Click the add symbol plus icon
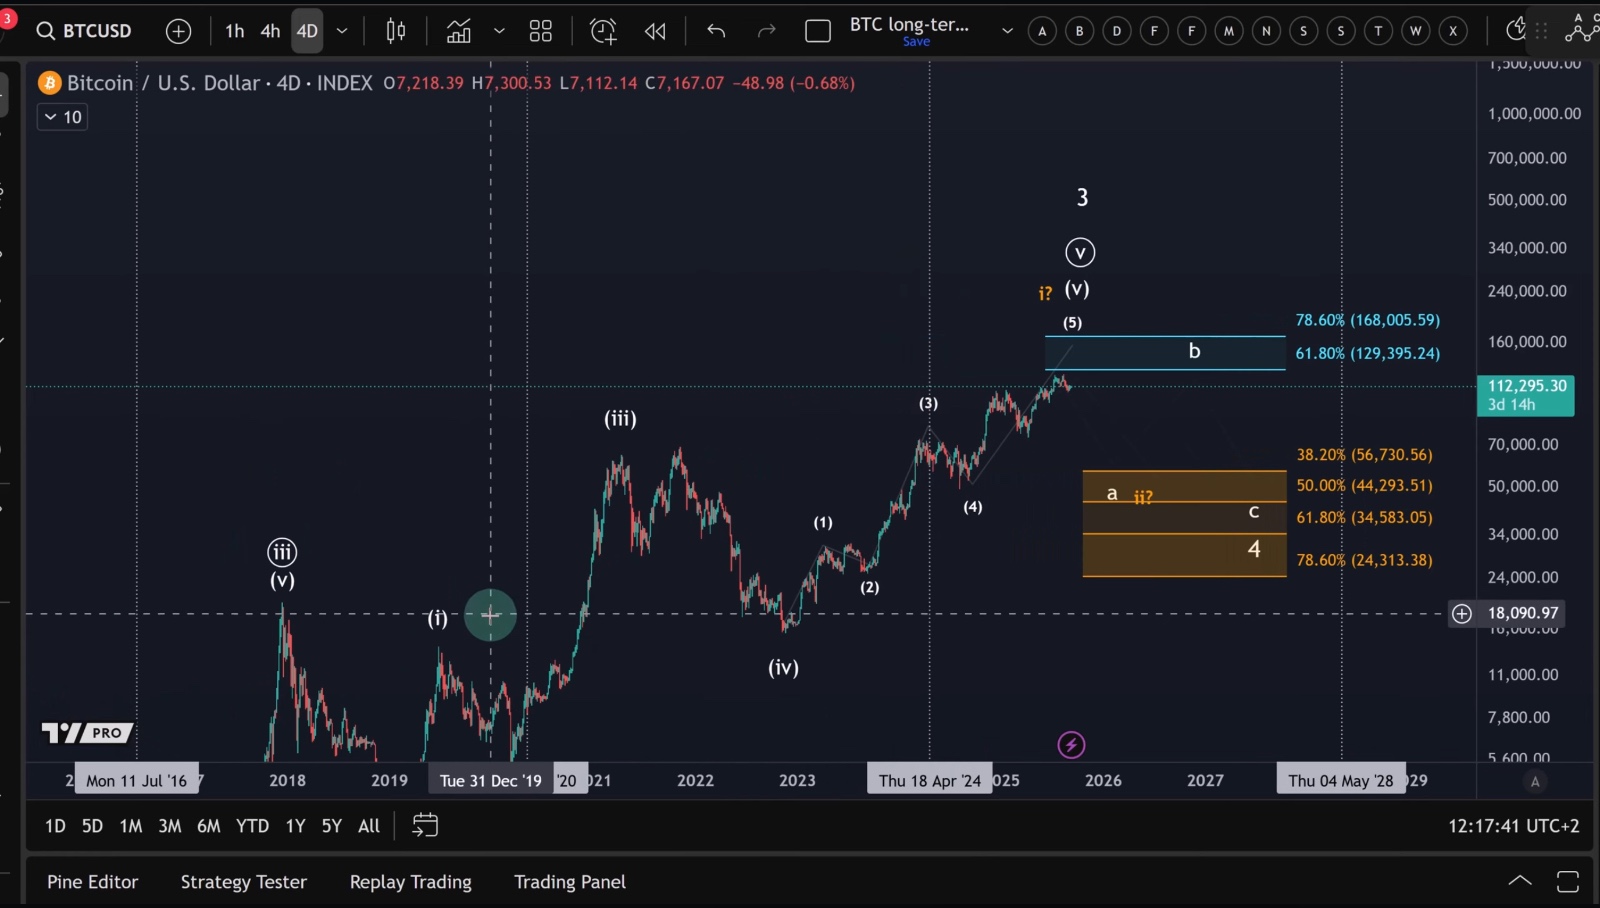The image size is (1600, 908). click(x=178, y=31)
